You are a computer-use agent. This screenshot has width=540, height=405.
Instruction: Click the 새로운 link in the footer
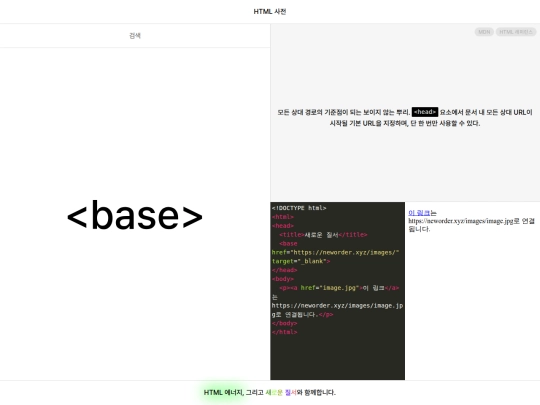[274, 392]
